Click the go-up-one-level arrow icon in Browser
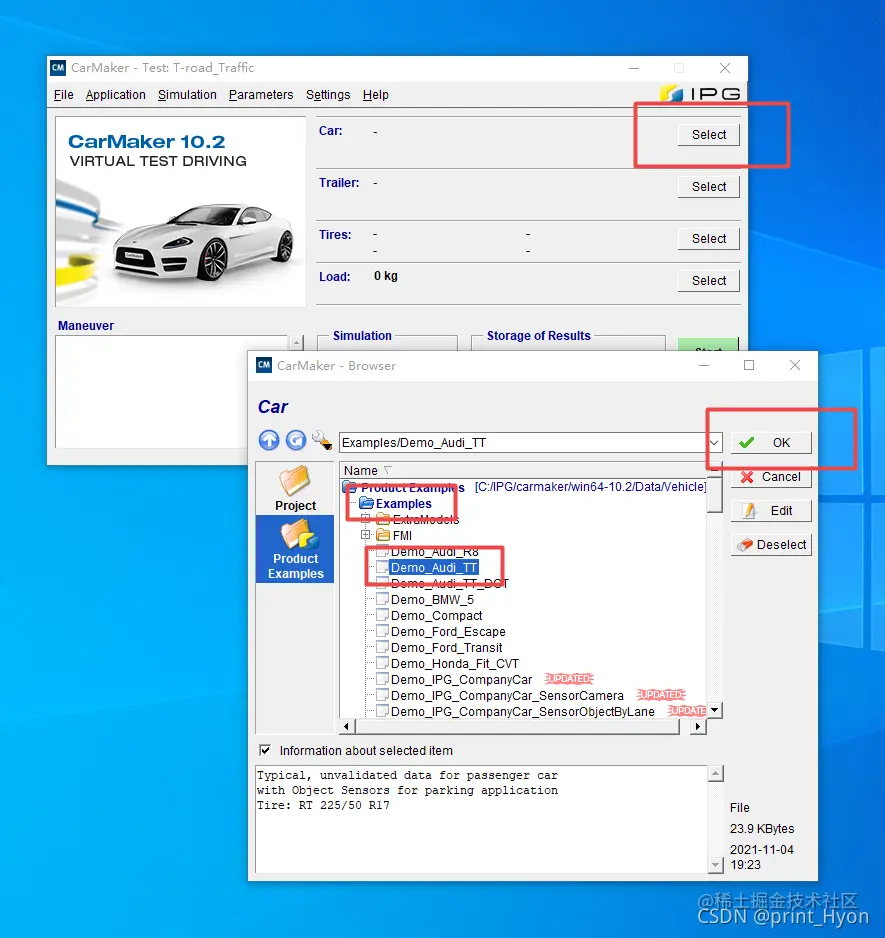This screenshot has width=885, height=938. (269, 441)
